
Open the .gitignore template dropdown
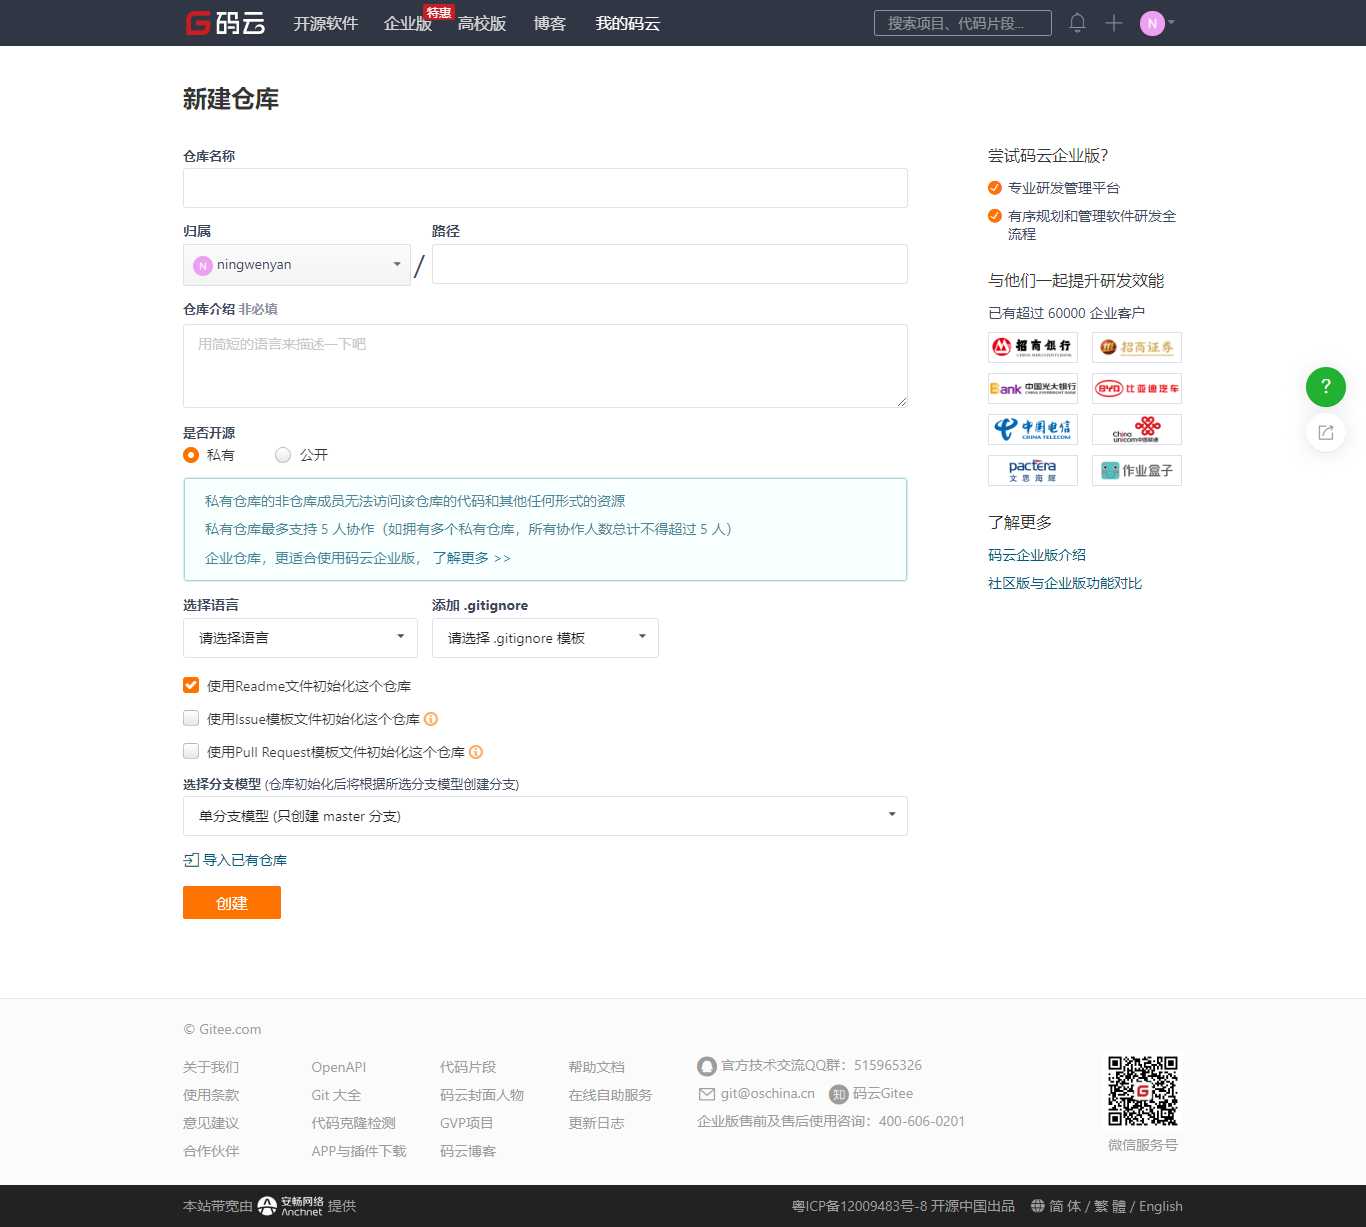point(545,638)
